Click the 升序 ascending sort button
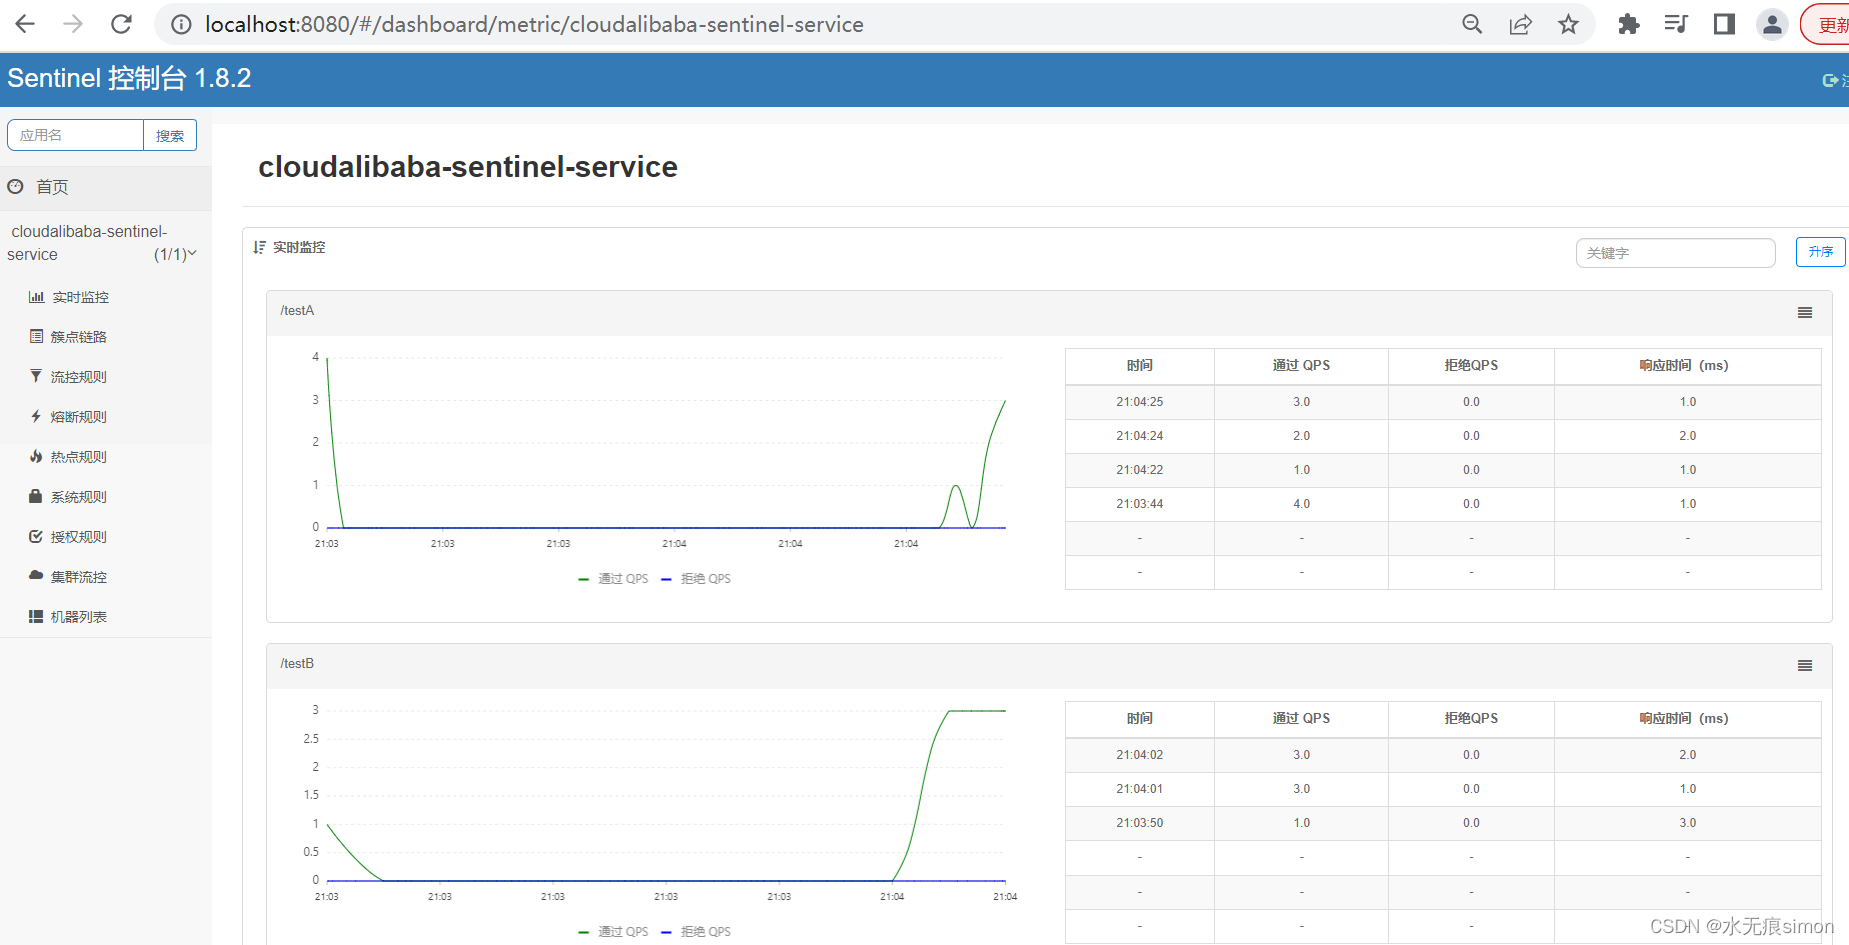Image resolution: width=1849 pixels, height=945 pixels. coord(1820,252)
